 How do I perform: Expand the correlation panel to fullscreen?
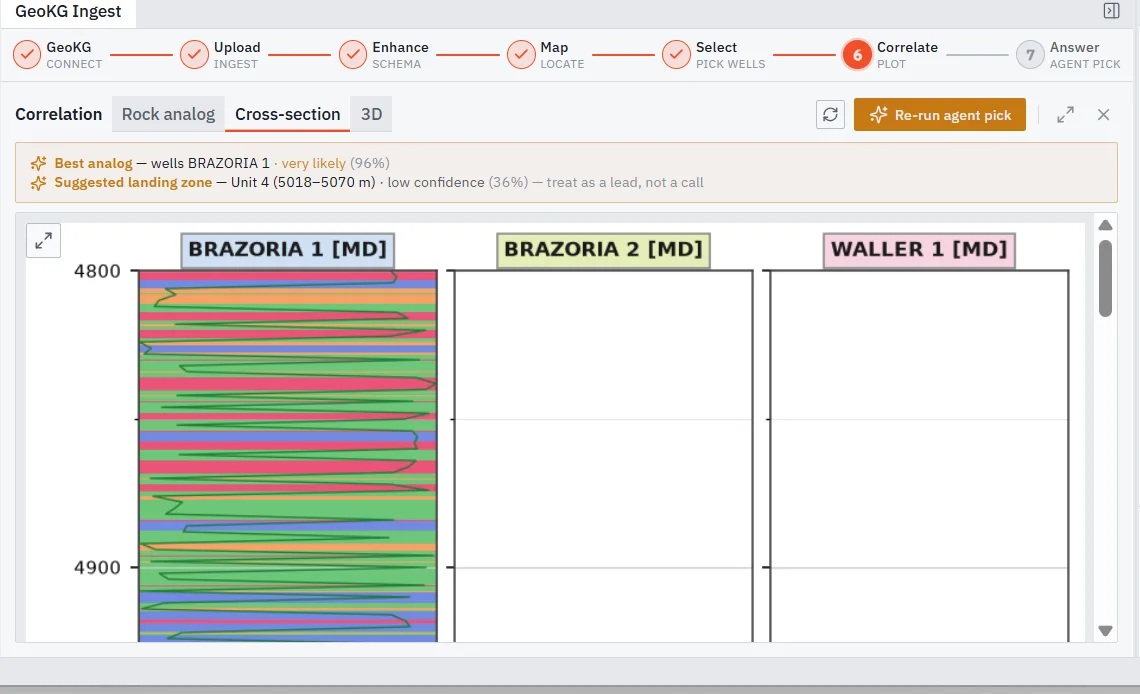pos(1065,115)
